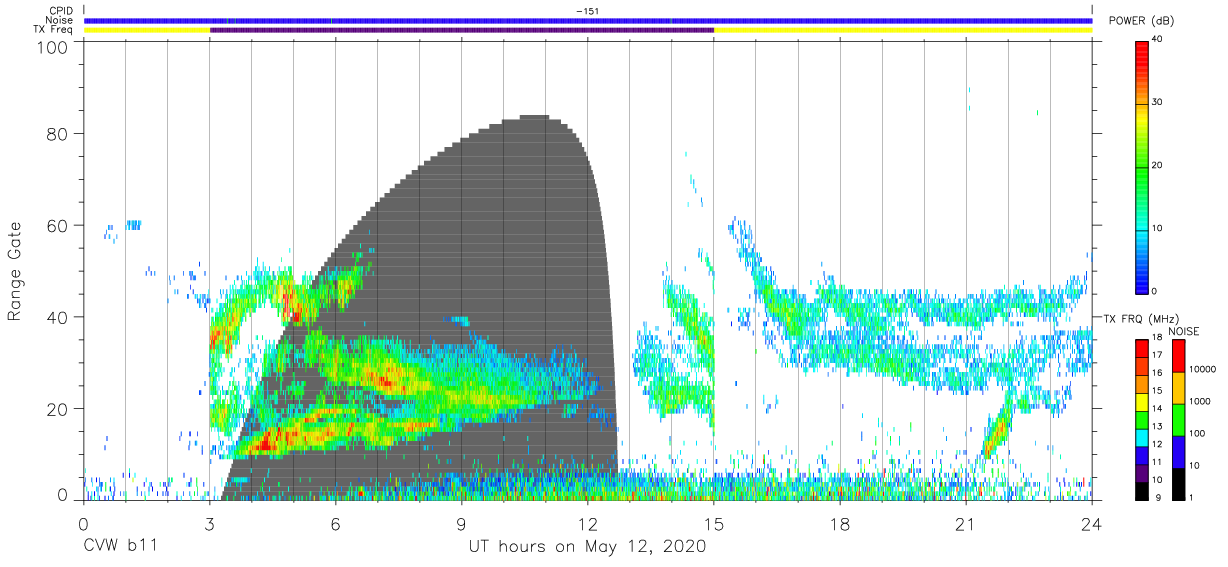Click the POWER (dB) colorbar label
1228x567 pixels.
pyautogui.click(x=1140, y=21)
